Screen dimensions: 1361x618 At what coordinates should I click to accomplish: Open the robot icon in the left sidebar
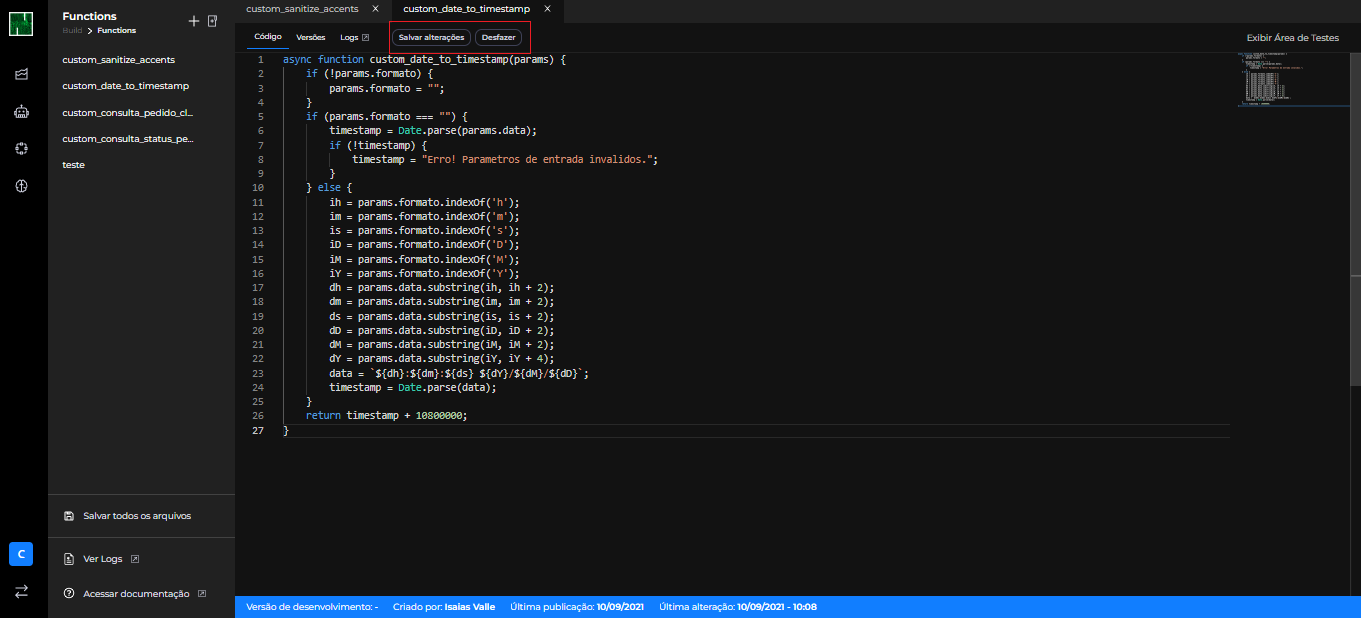[22, 112]
